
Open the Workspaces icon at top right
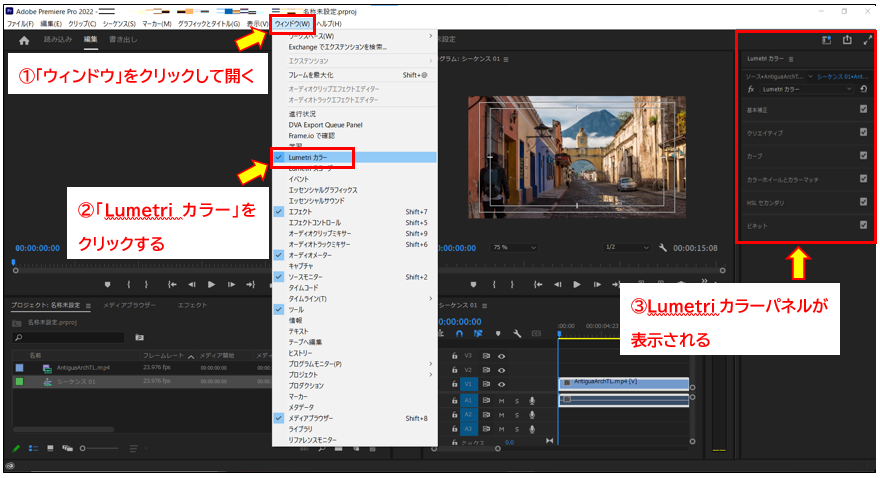click(x=827, y=40)
